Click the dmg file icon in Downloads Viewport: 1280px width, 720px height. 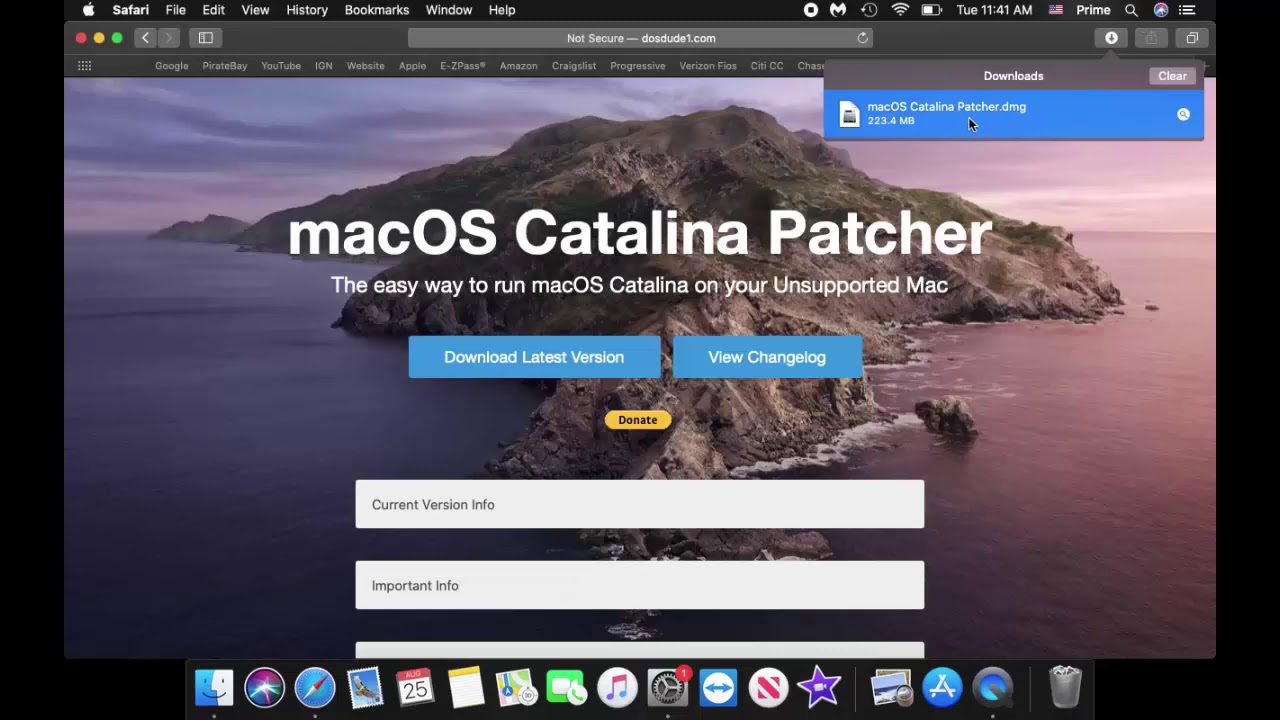coord(849,114)
